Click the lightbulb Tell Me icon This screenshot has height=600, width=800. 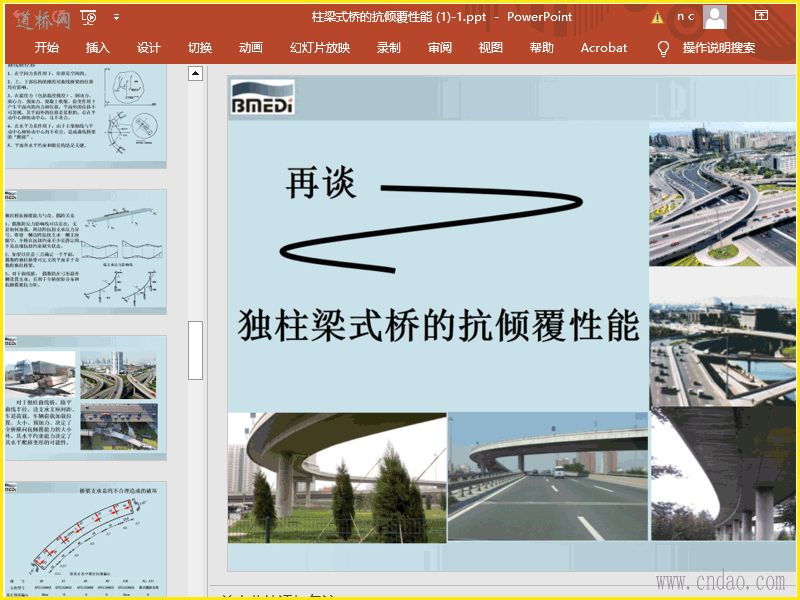(x=663, y=48)
